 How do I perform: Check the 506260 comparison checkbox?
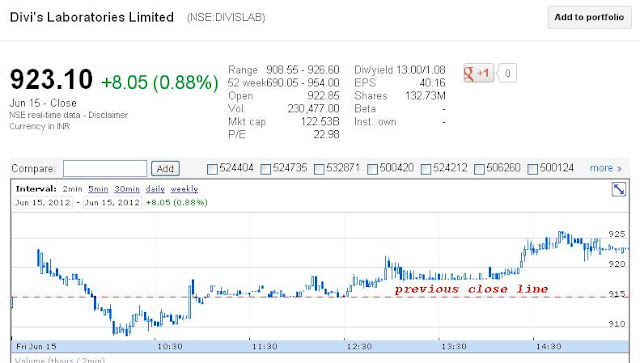479,169
